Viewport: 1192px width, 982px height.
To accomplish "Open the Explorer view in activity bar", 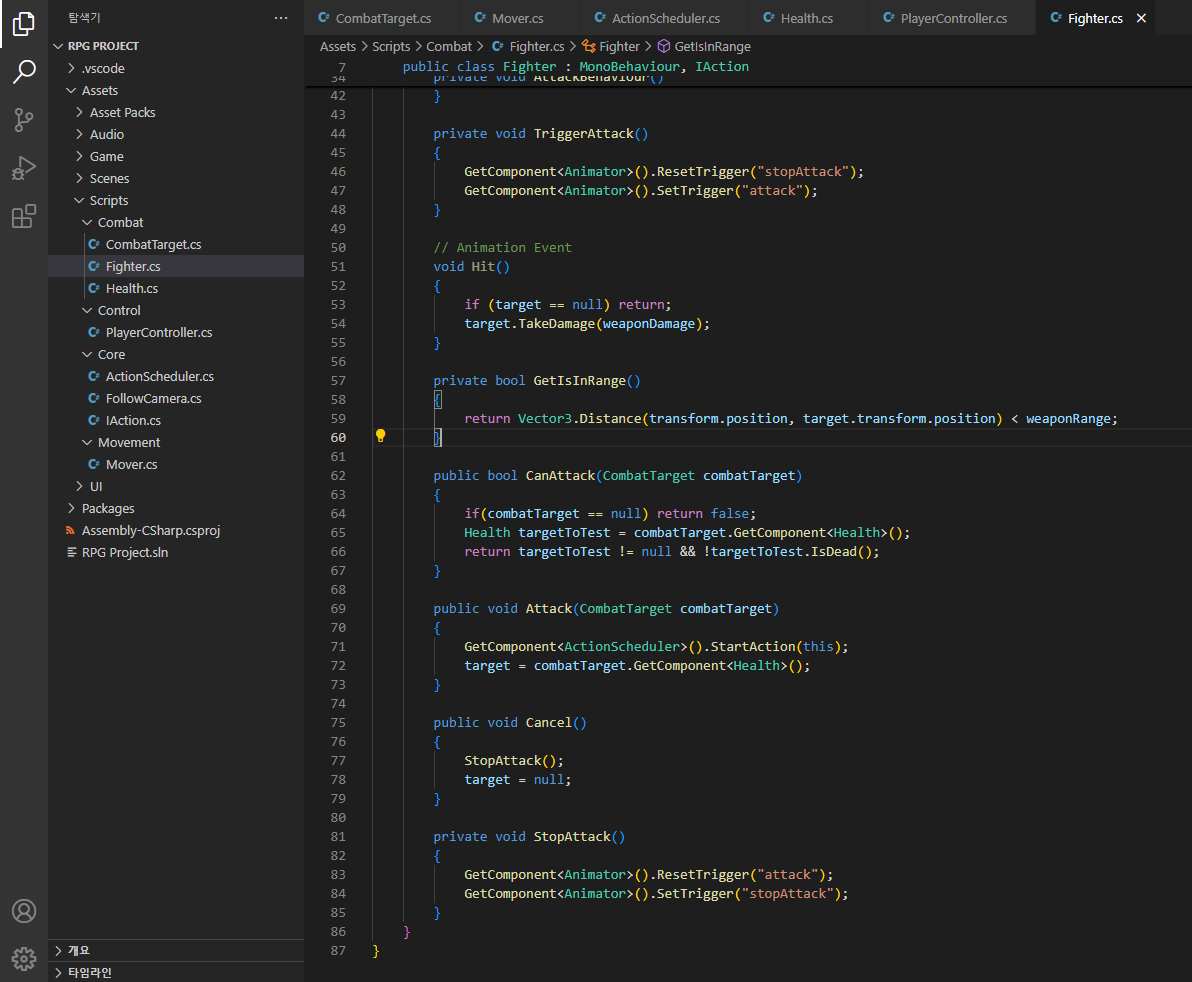I will pos(24,23).
